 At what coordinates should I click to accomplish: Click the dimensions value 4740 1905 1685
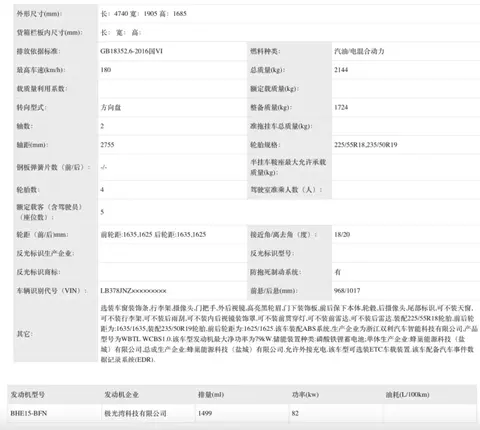coord(144,14)
